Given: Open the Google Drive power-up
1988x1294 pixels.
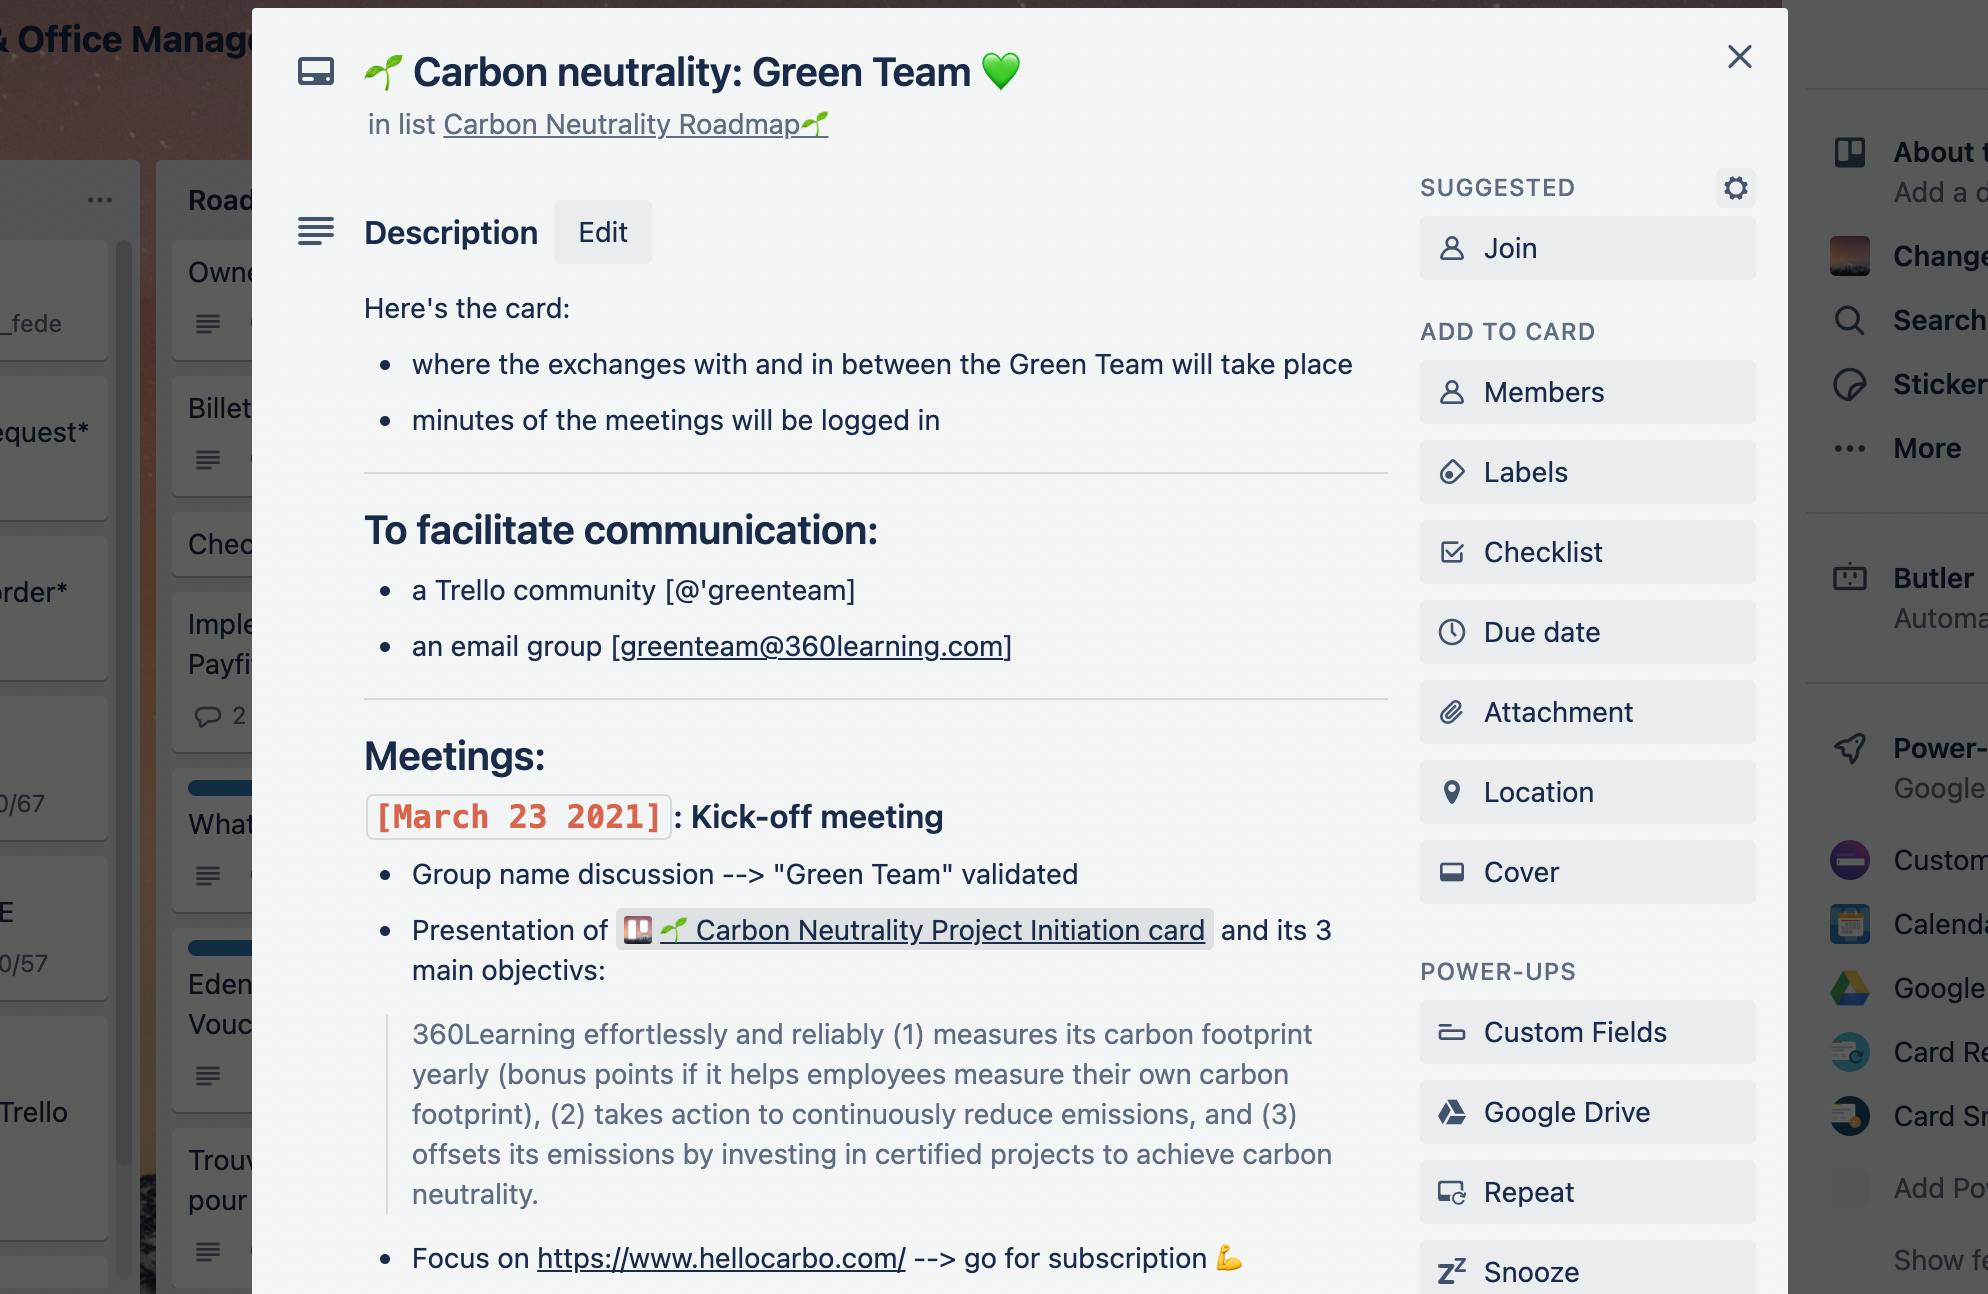Looking at the screenshot, I should [1587, 1112].
